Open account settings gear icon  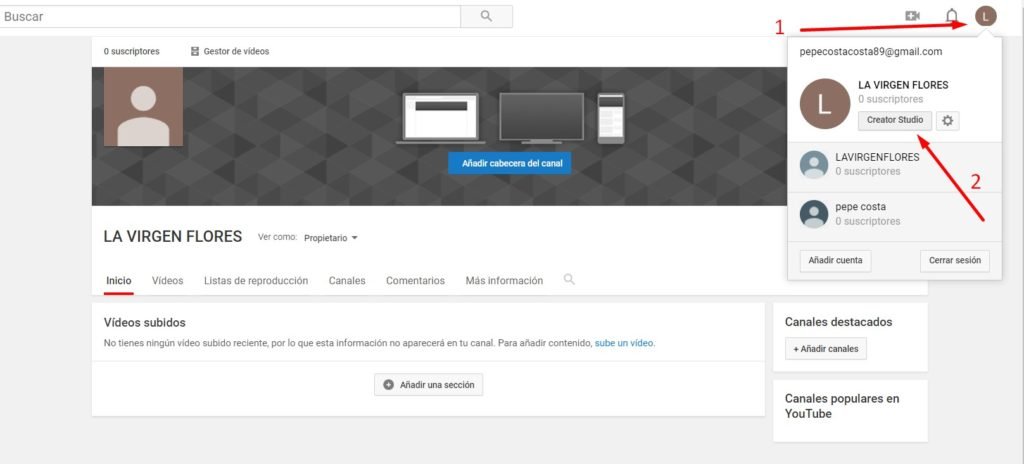948,120
